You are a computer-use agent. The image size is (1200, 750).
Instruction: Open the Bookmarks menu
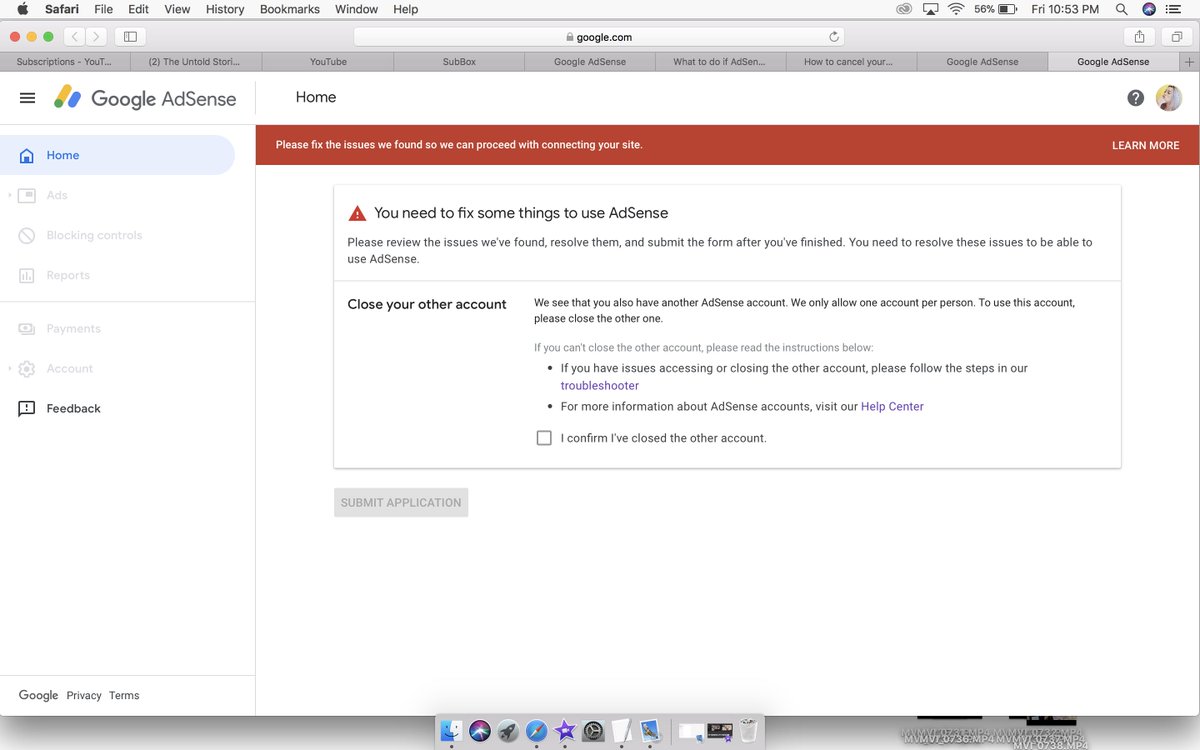(290, 9)
